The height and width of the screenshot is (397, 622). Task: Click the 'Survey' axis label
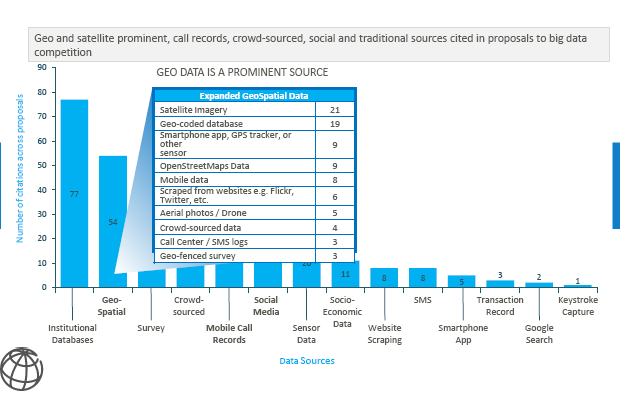click(x=151, y=328)
